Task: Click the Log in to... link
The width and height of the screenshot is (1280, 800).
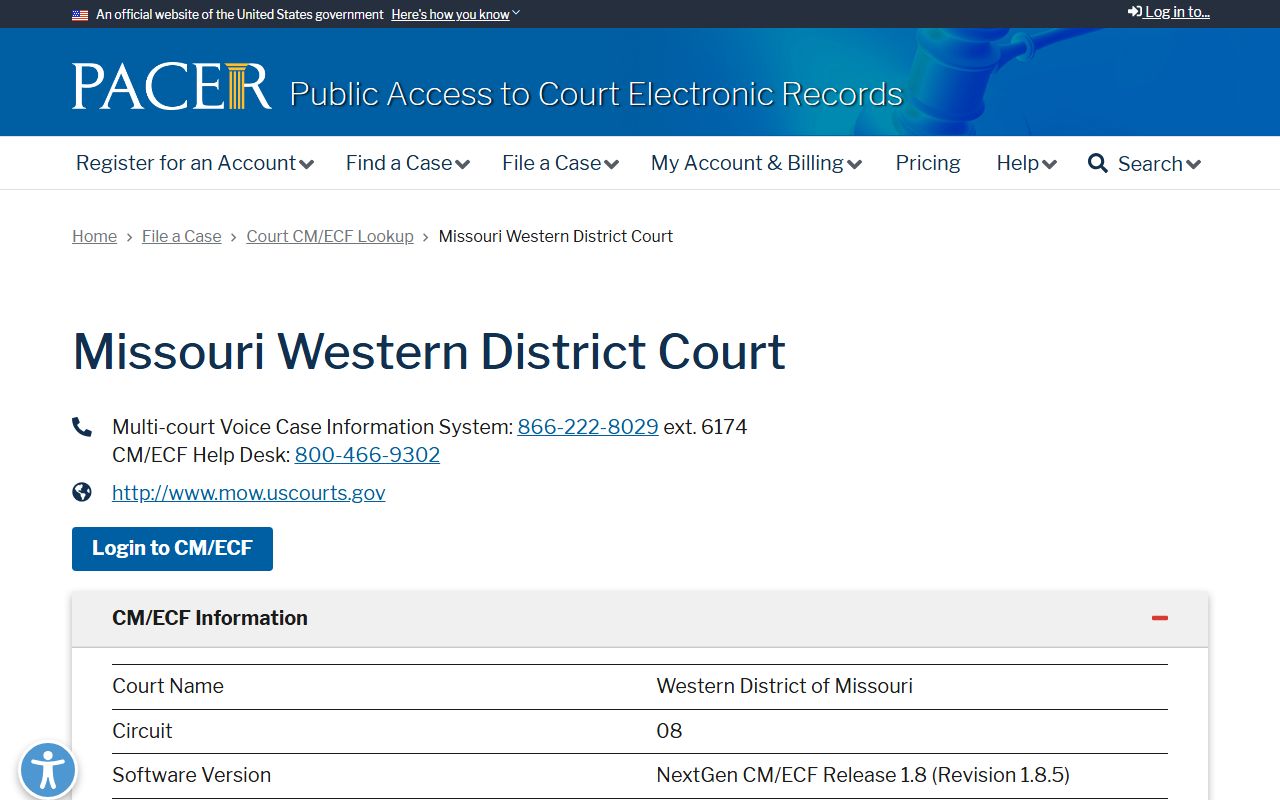Action: coord(1169,12)
